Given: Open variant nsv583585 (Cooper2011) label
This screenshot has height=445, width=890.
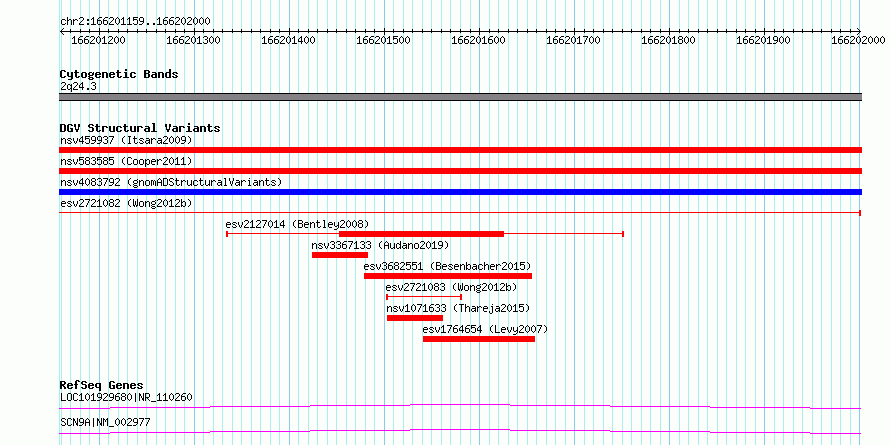Looking at the screenshot, I should [126, 161].
